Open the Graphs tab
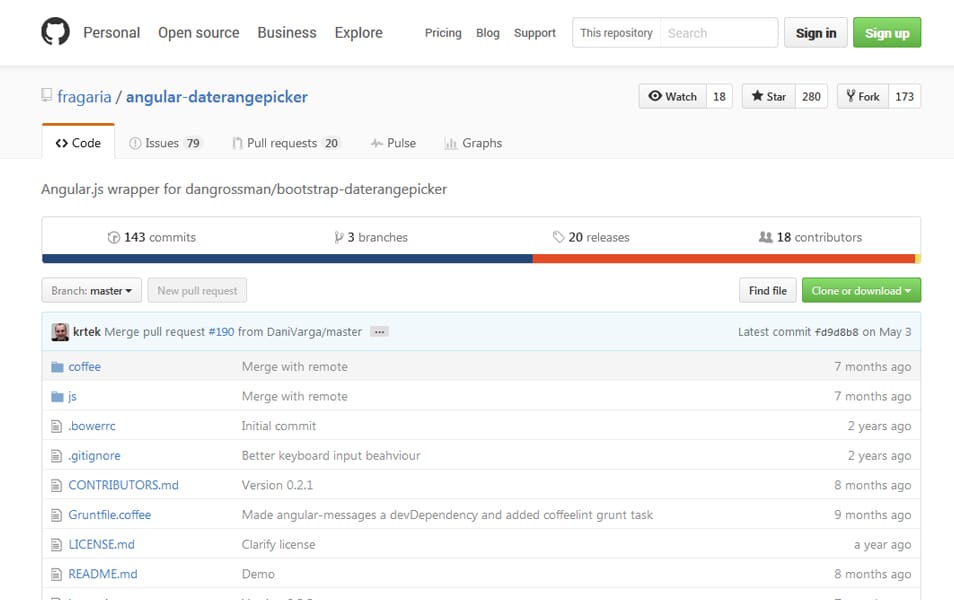Image resolution: width=954 pixels, height=600 pixels. point(473,143)
